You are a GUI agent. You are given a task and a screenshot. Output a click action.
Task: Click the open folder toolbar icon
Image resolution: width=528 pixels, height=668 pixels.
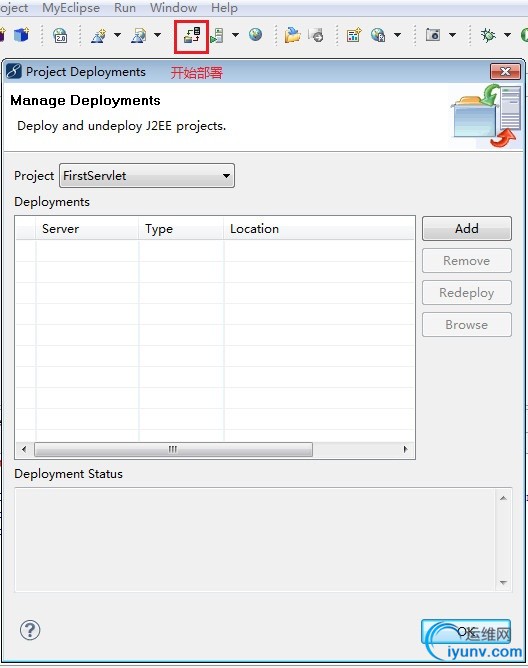point(292,35)
